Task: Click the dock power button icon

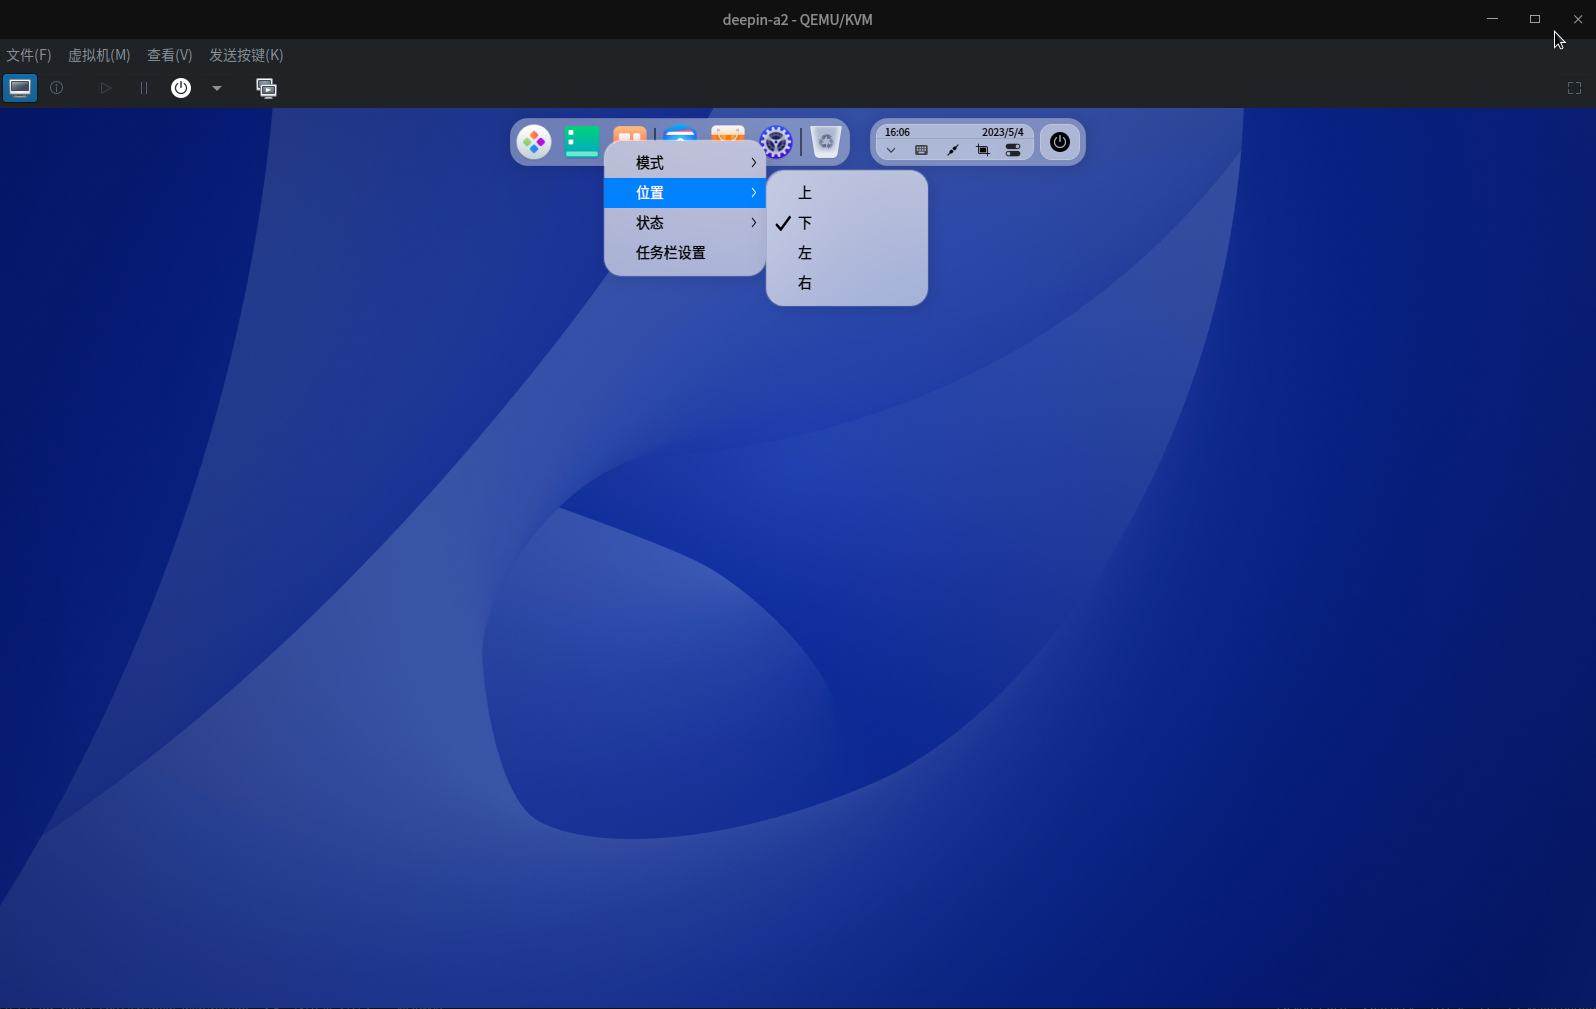Action: pyautogui.click(x=1060, y=142)
